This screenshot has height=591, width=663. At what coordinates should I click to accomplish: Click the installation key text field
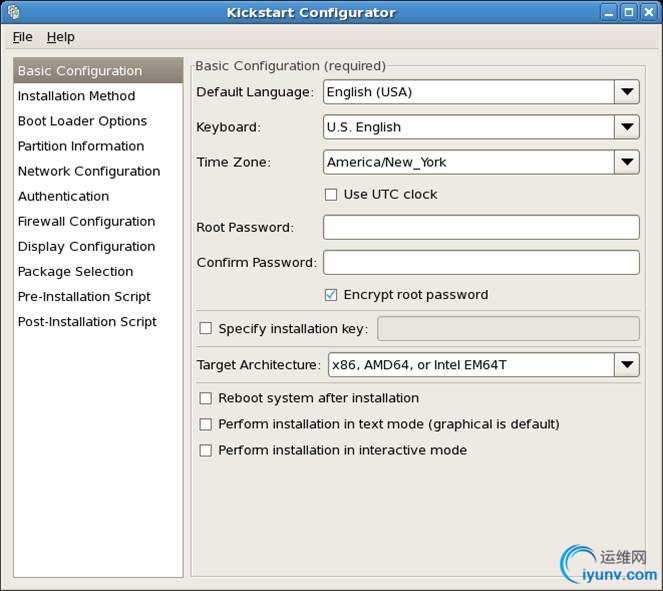[508, 328]
